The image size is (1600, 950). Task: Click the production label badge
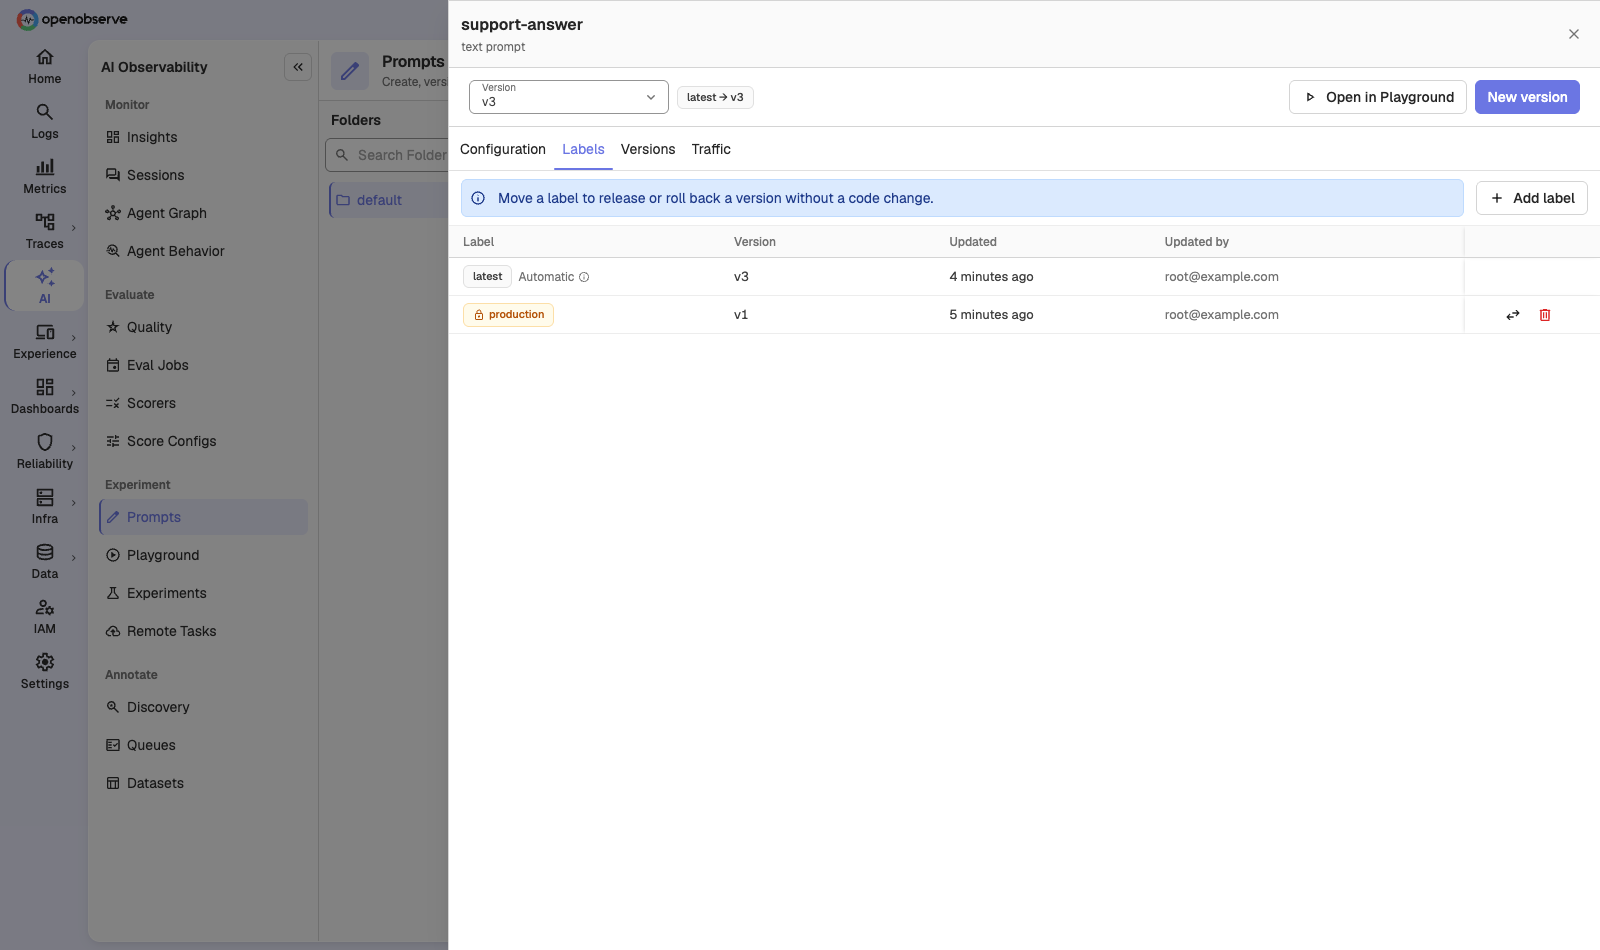pos(508,315)
